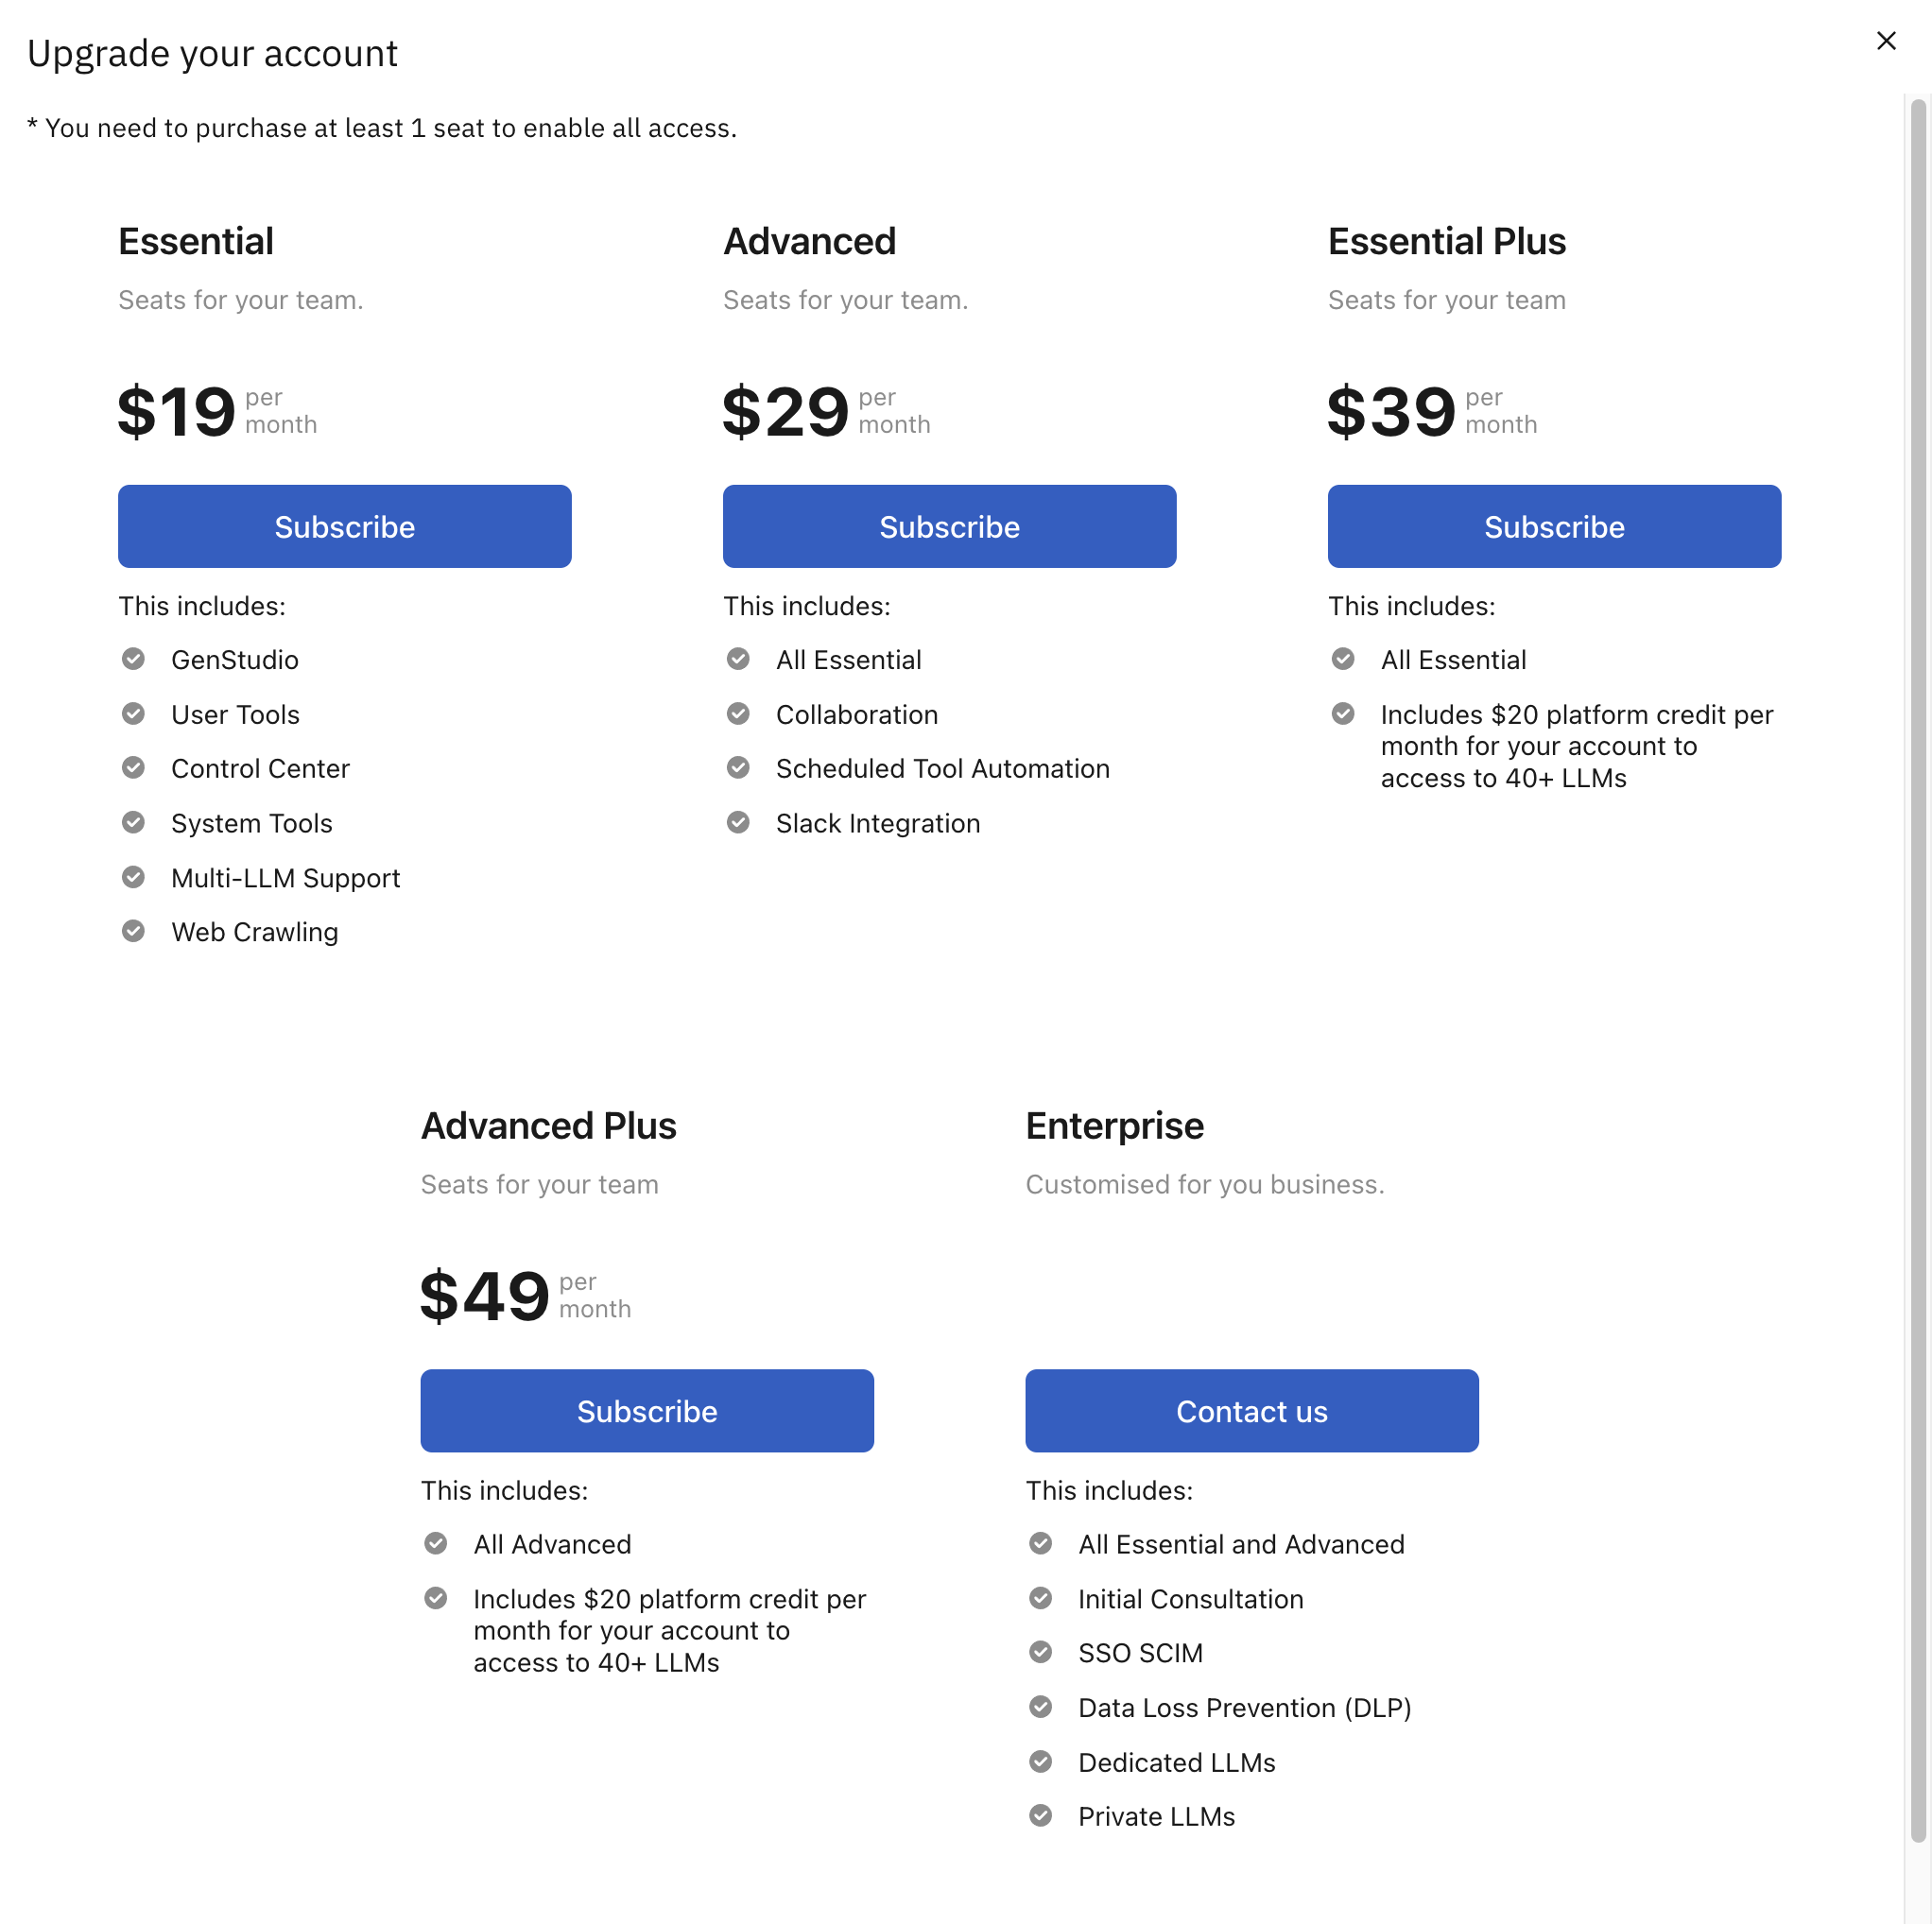Click the checkmark beside Initial Consultation
The height and width of the screenshot is (1924, 1932).
pos(1040,1598)
